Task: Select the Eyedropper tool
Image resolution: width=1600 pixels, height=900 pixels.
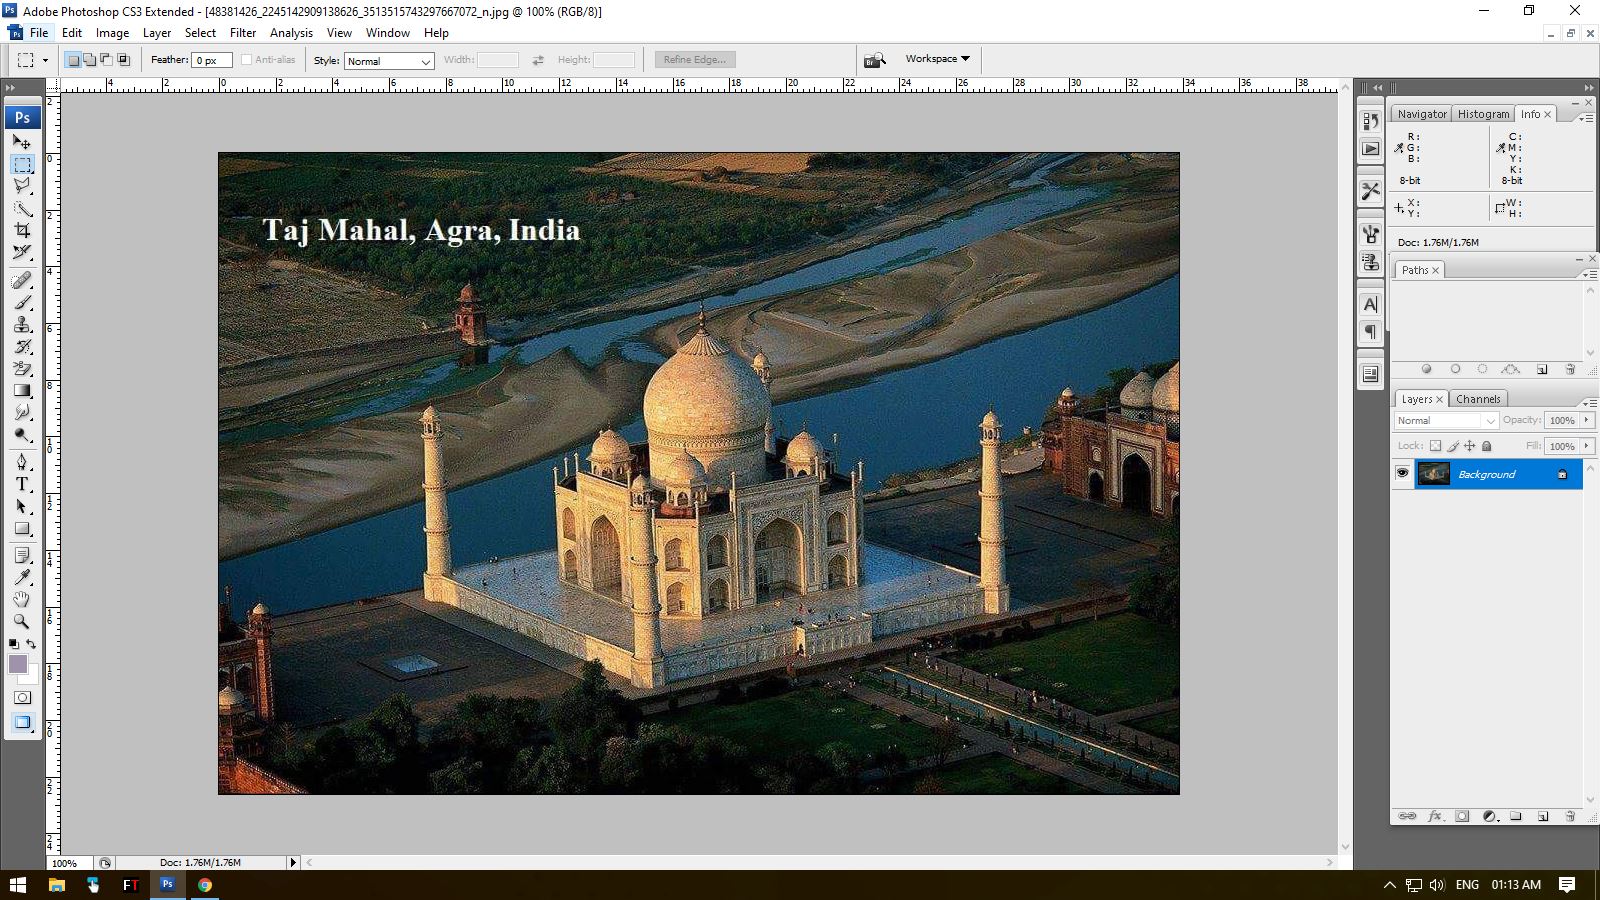Action: coord(22,578)
